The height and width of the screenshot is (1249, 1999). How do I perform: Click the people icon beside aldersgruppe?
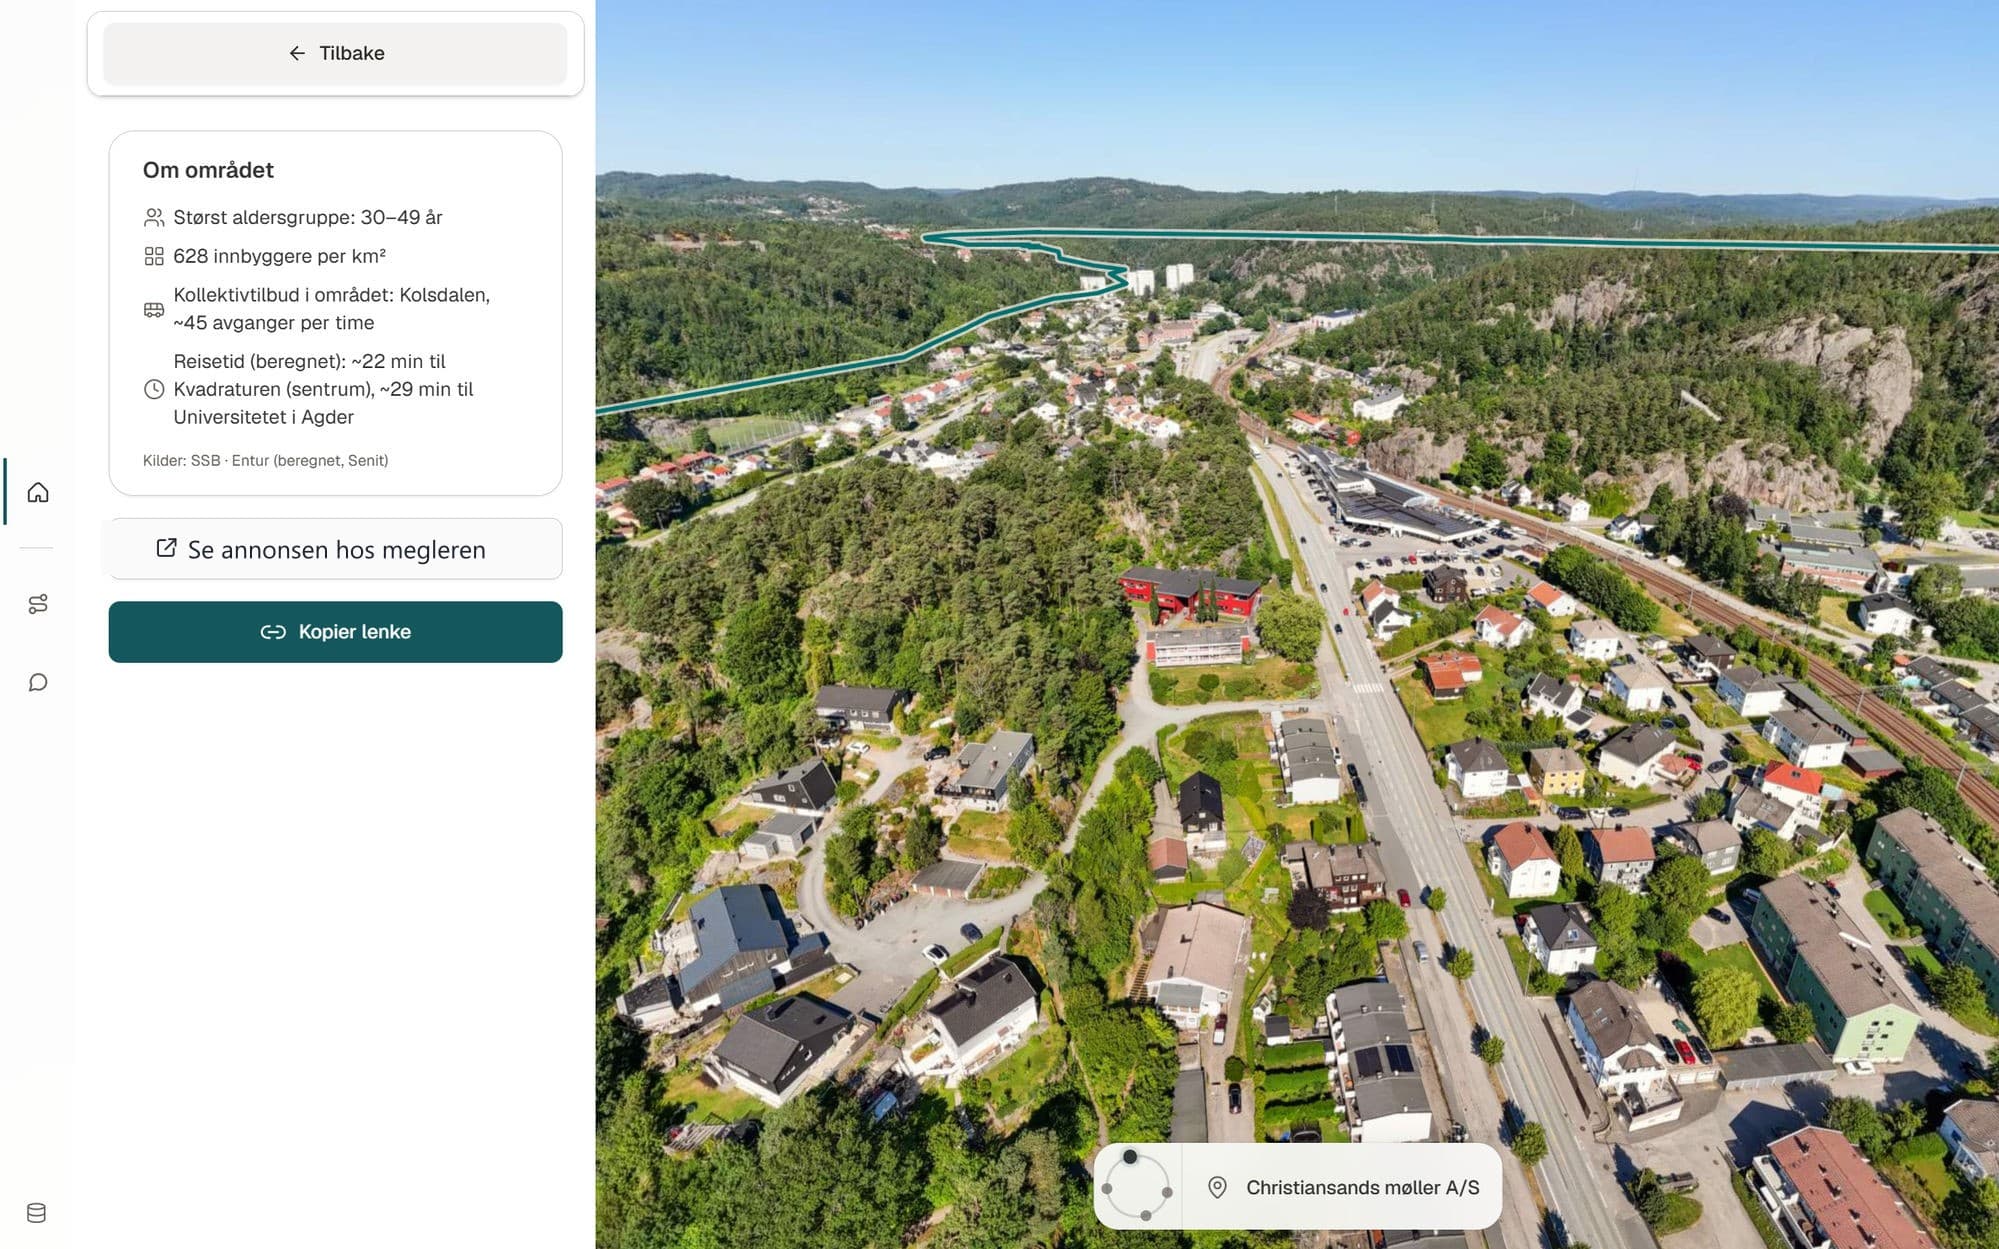tap(154, 217)
